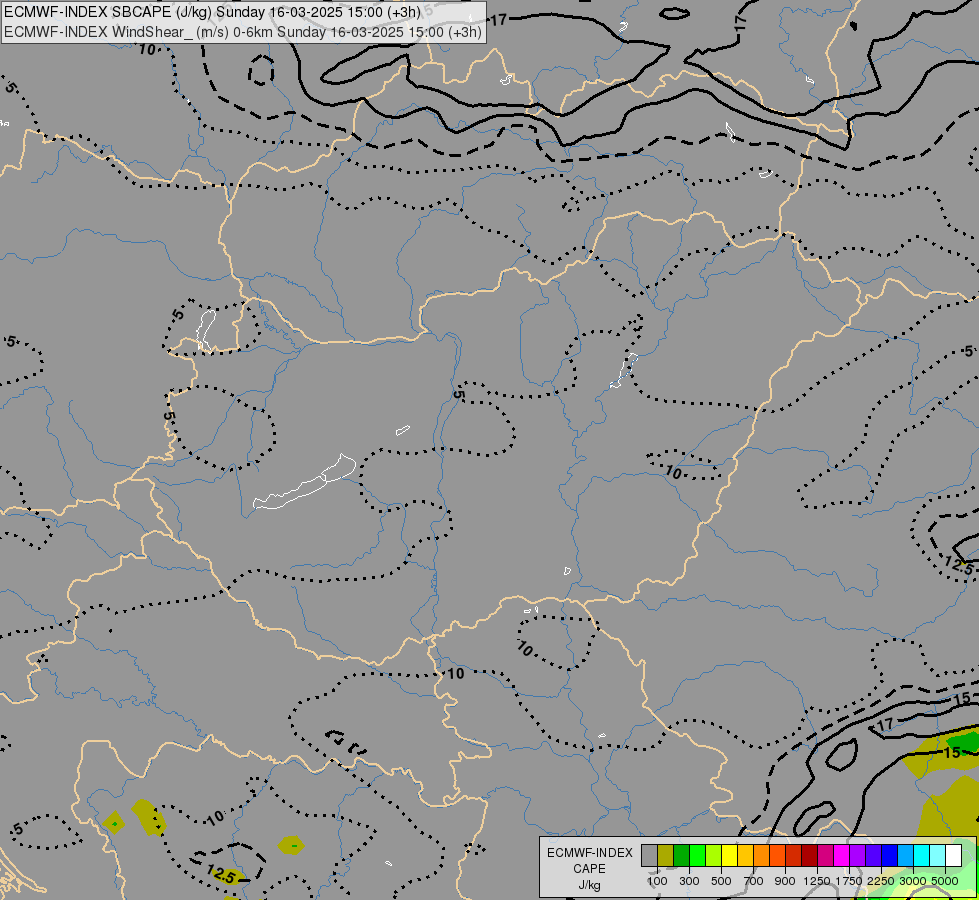This screenshot has height=900, width=979.
Task: Click the legend value 1250
Action: (x=817, y=881)
